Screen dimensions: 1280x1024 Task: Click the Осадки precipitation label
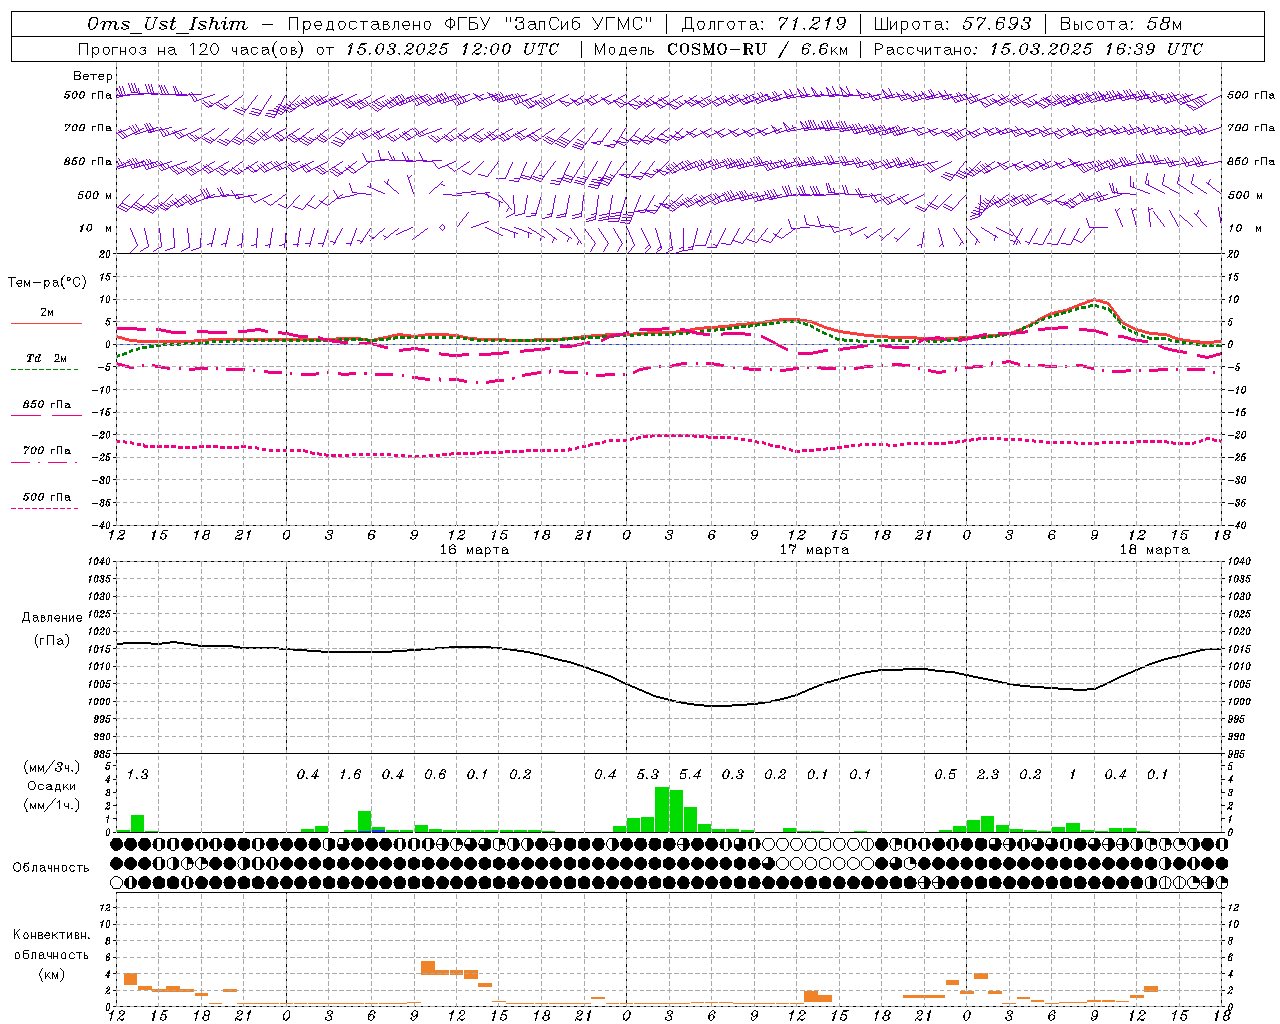pyautogui.click(x=52, y=786)
